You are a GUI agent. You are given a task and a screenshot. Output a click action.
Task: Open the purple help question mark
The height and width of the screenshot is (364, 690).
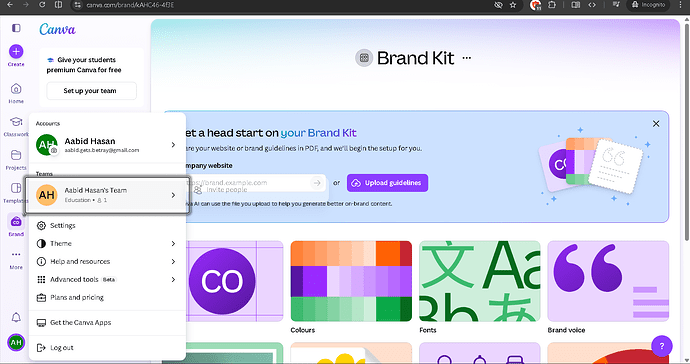click(x=661, y=346)
